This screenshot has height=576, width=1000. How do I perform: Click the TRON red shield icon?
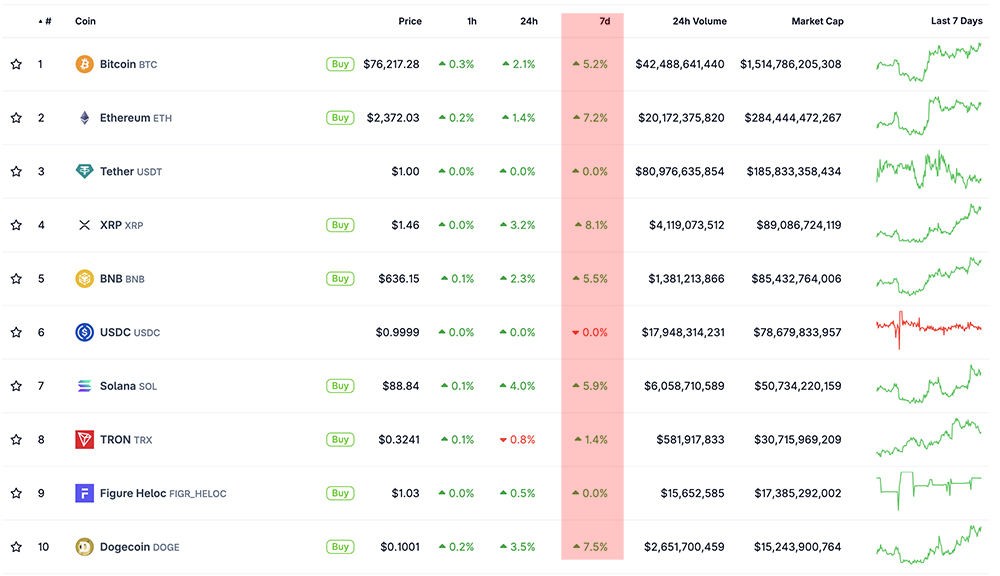pyautogui.click(x=84, y=439)
